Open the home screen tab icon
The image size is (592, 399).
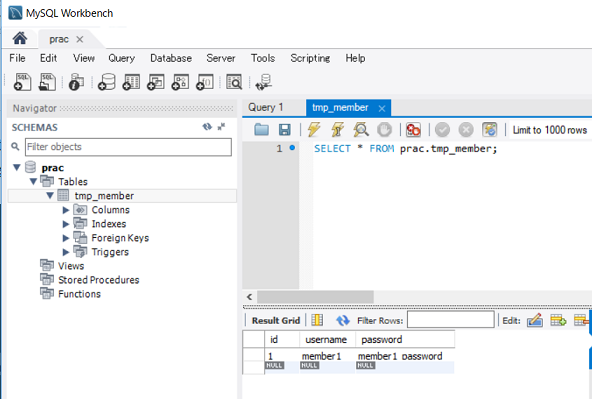[x=20, y=39]
